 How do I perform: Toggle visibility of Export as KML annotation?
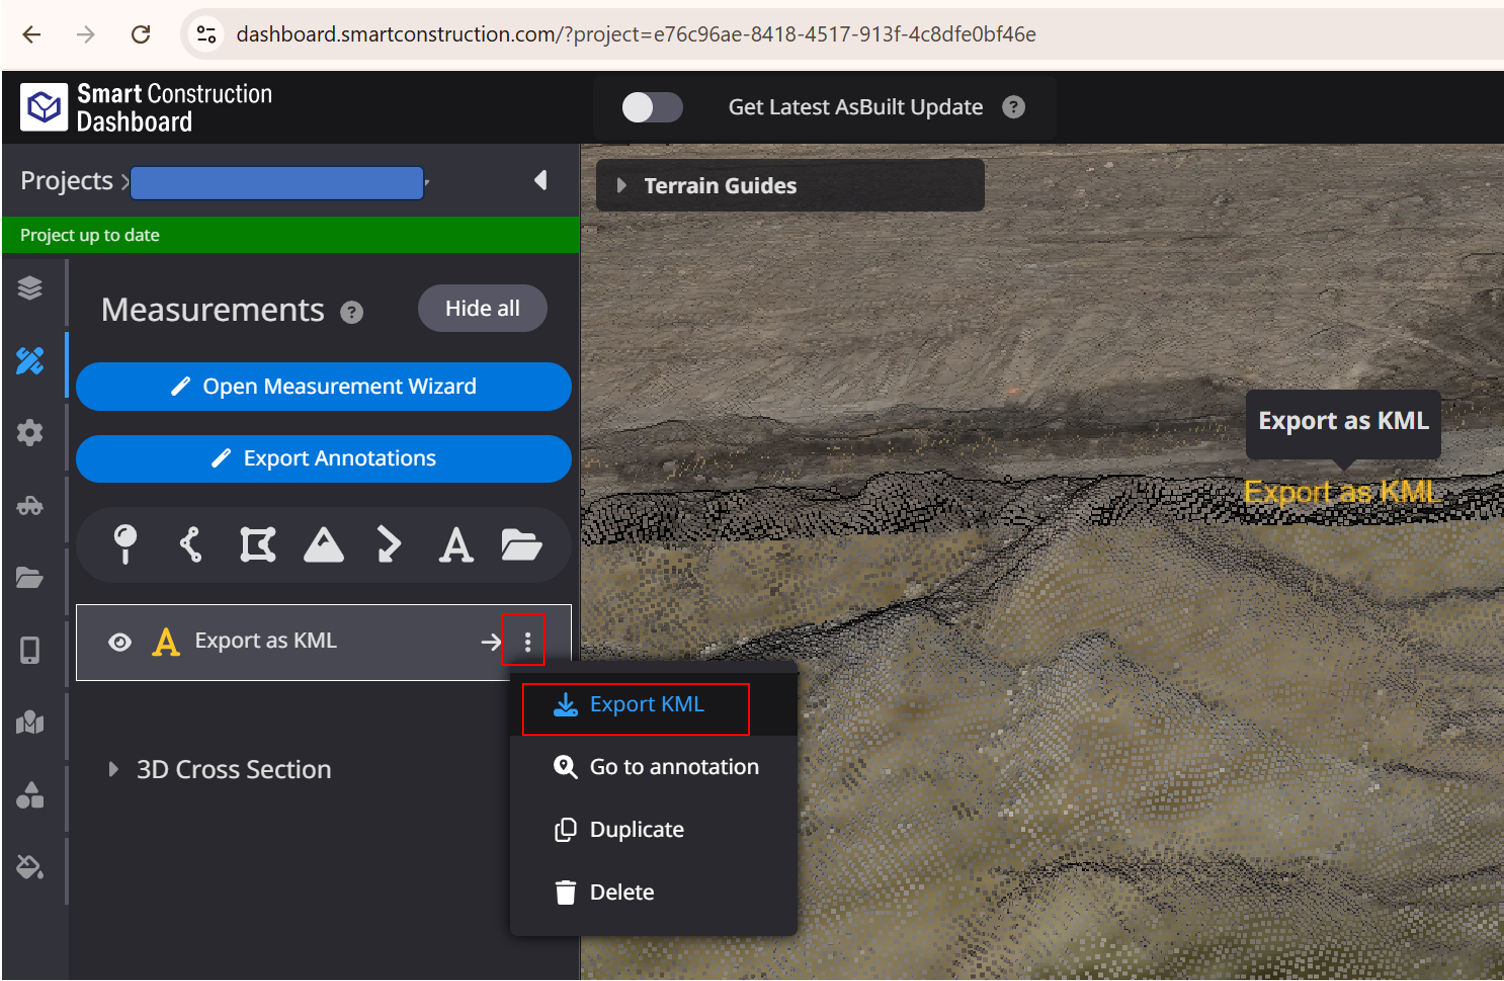[x=120, y=642]
